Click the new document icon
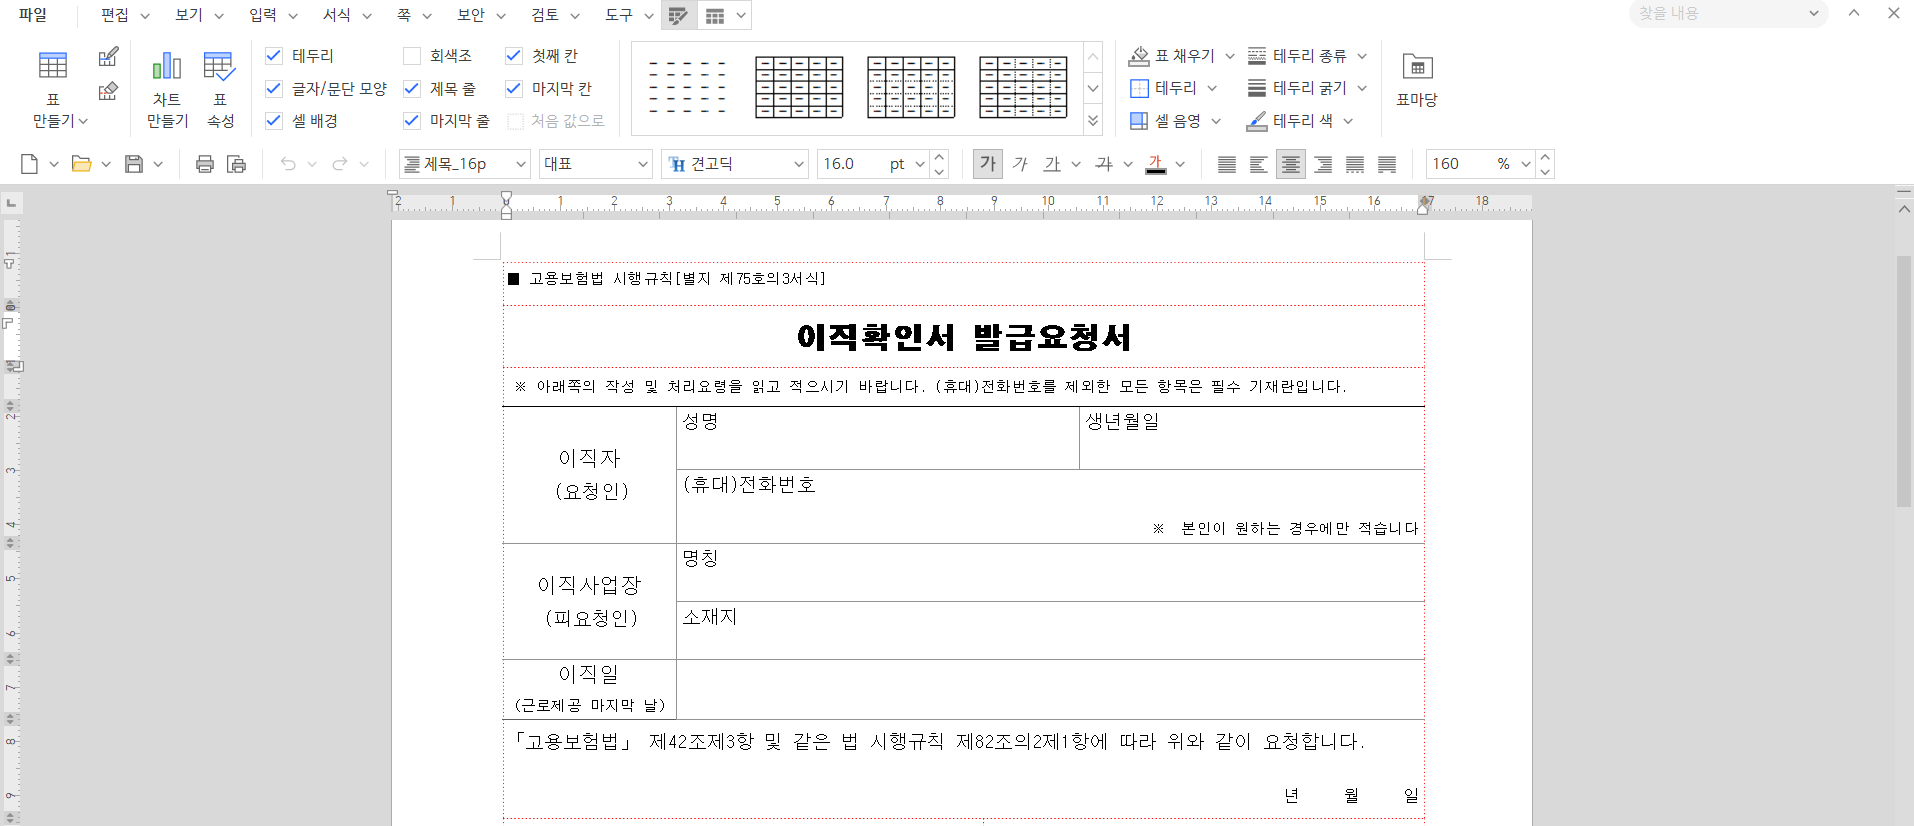Image resolution: width=1914 pixels, height=826 pixels. 29,164
